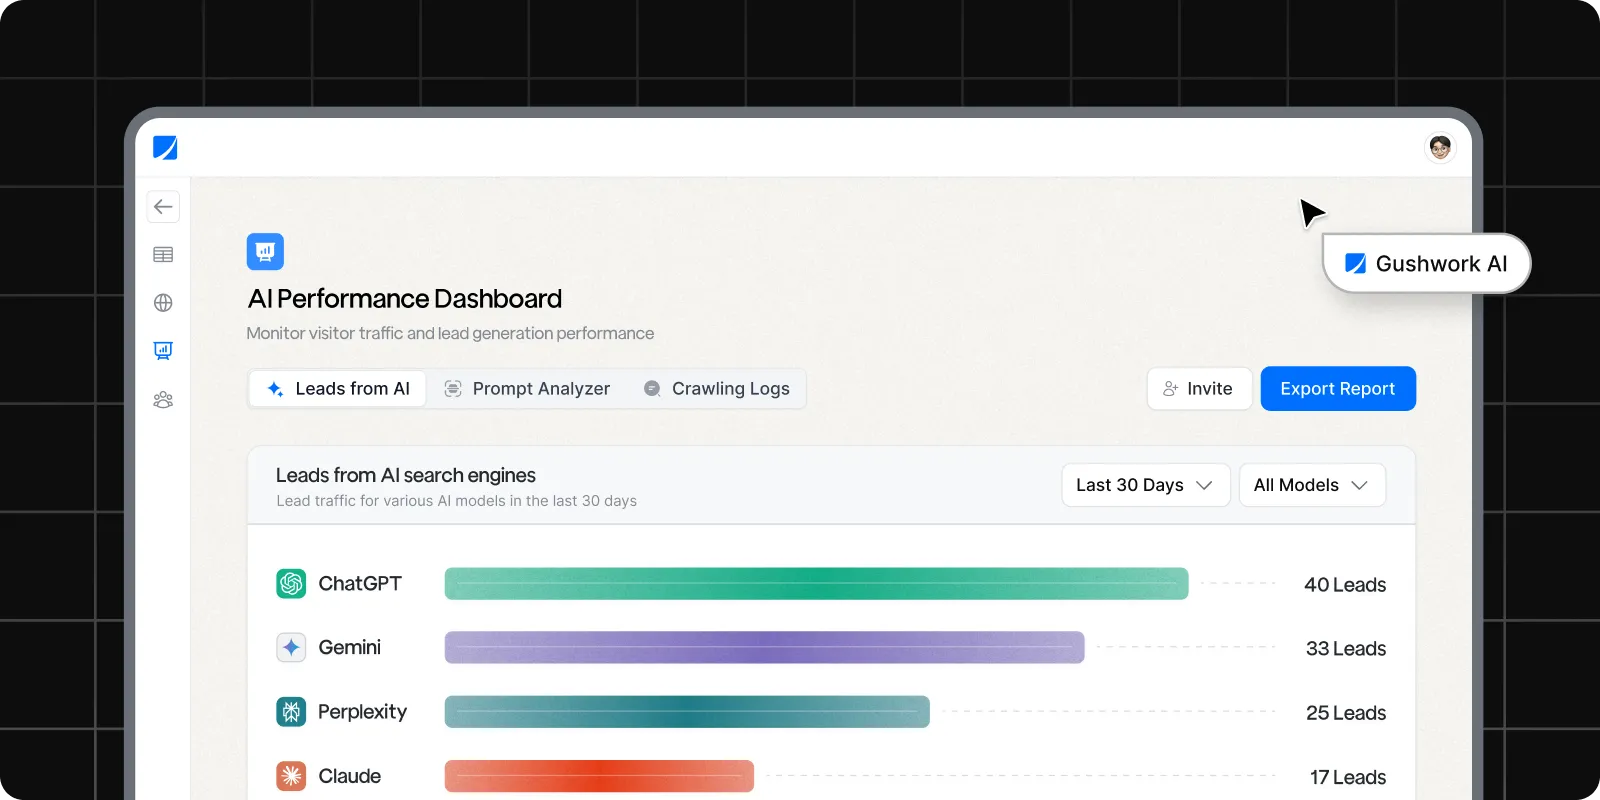Click the AI Performance Dashboard heading
This screenshot has height=800, width=1600.
pos(405,299)
